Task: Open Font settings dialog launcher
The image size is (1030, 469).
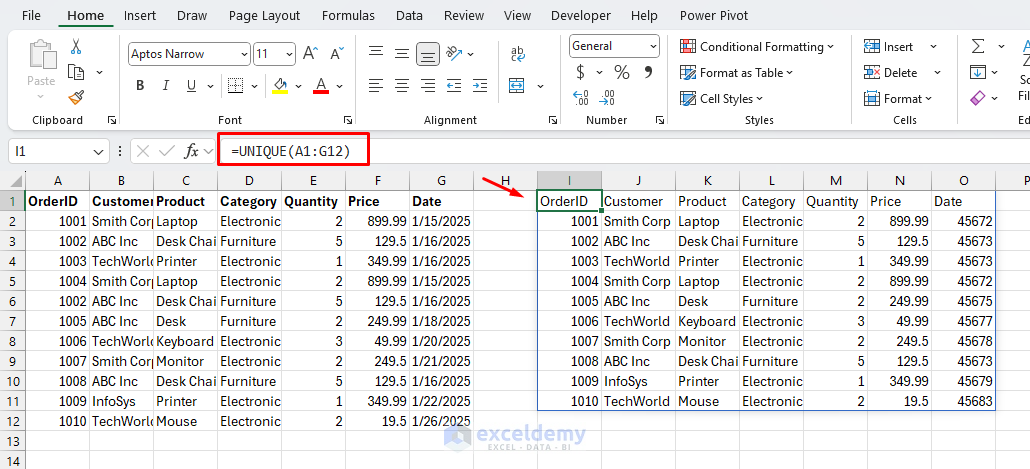Action: pos(346,120)
